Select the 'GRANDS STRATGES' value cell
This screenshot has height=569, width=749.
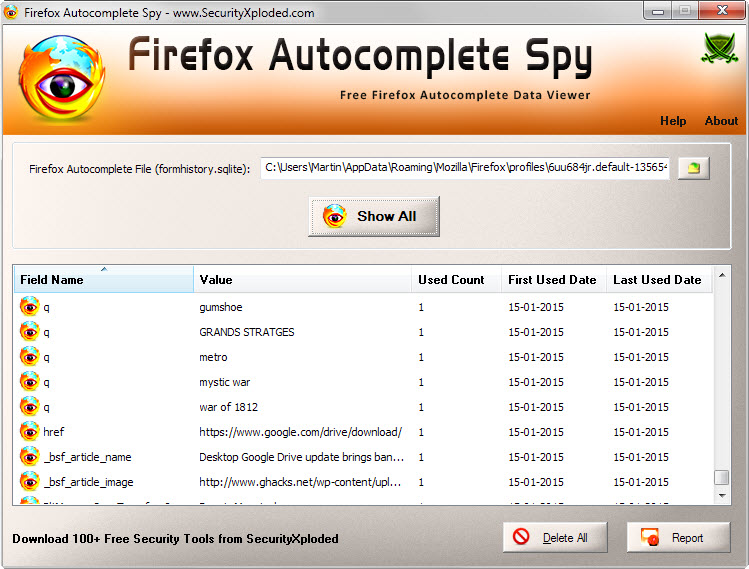[x=246, y=332]
